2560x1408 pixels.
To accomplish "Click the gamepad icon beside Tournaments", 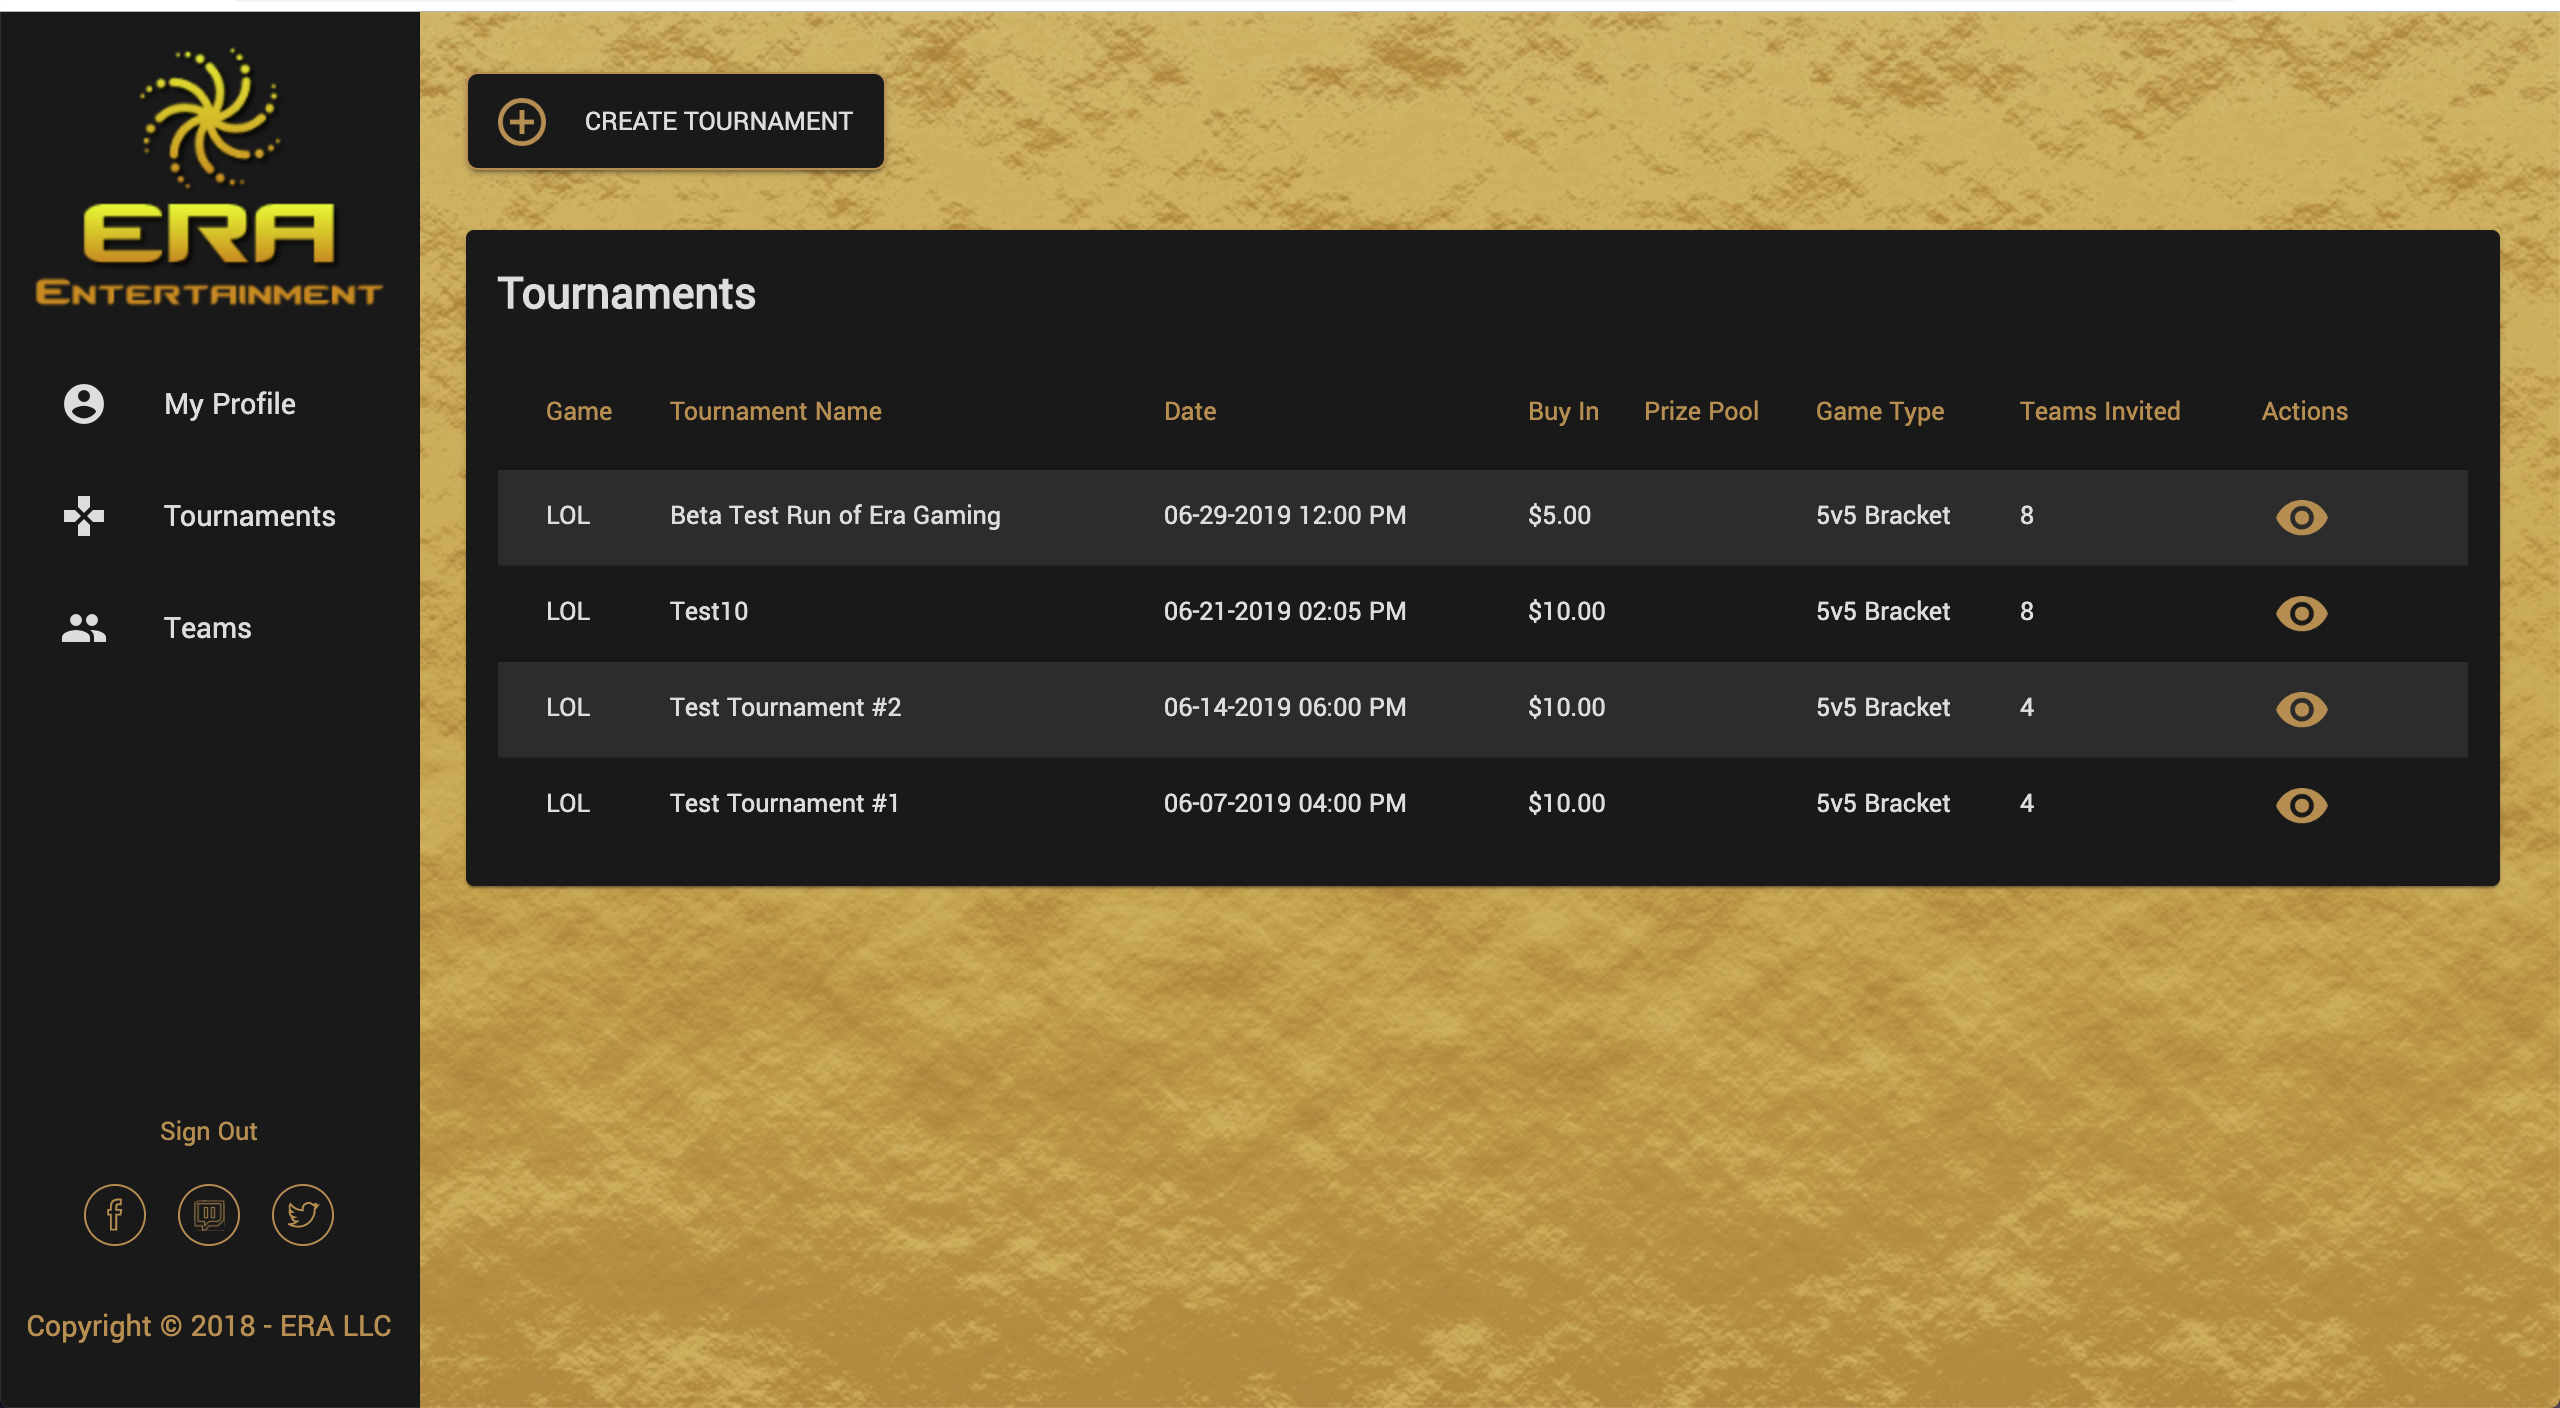I will (x=84, y=516).
